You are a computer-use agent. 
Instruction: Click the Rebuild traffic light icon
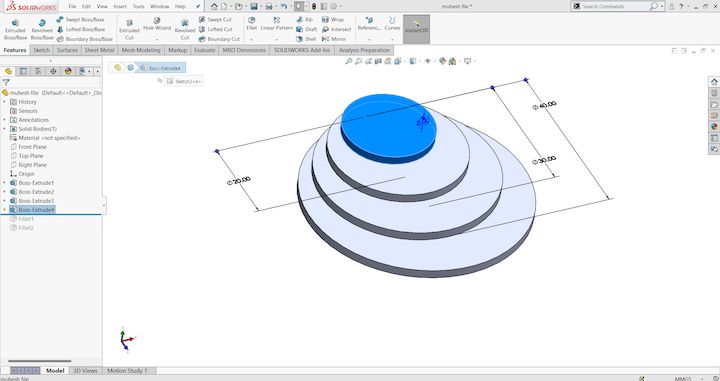[314, 6]
